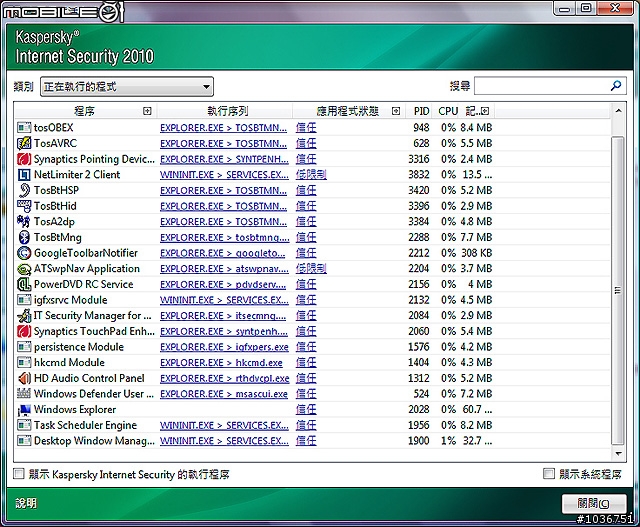
Task: Click the persistence Module icon
Action: pyautogui.click(x=24, y=347)
